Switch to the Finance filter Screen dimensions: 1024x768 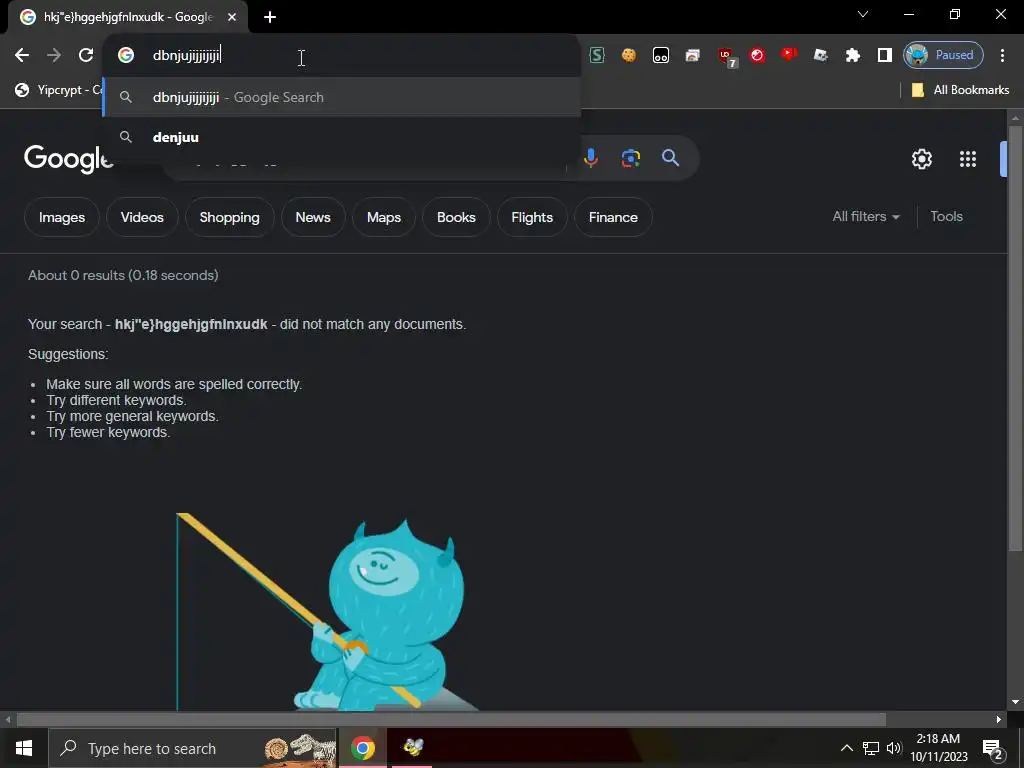[x=613, y=217]
